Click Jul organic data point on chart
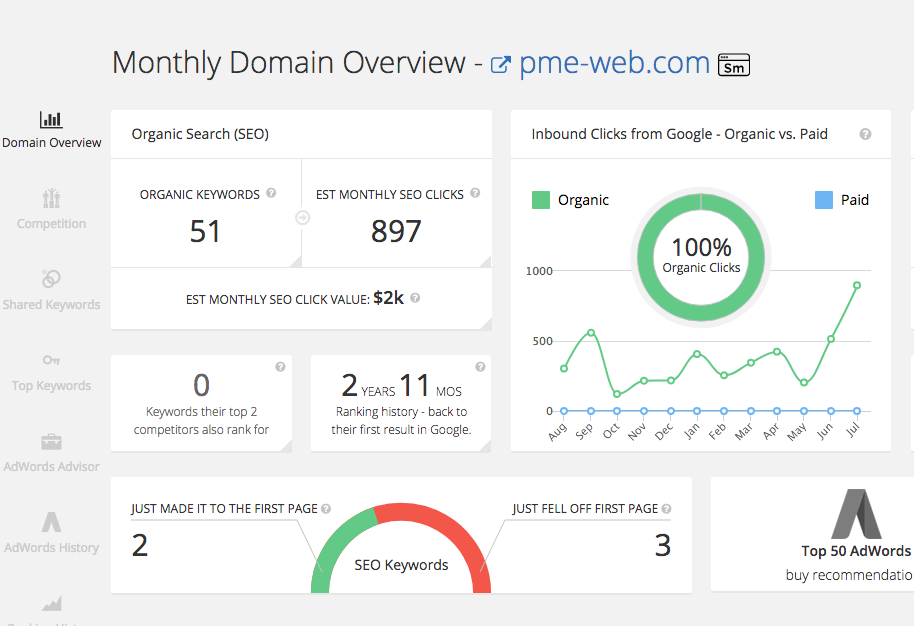 [x=857, y=285]
